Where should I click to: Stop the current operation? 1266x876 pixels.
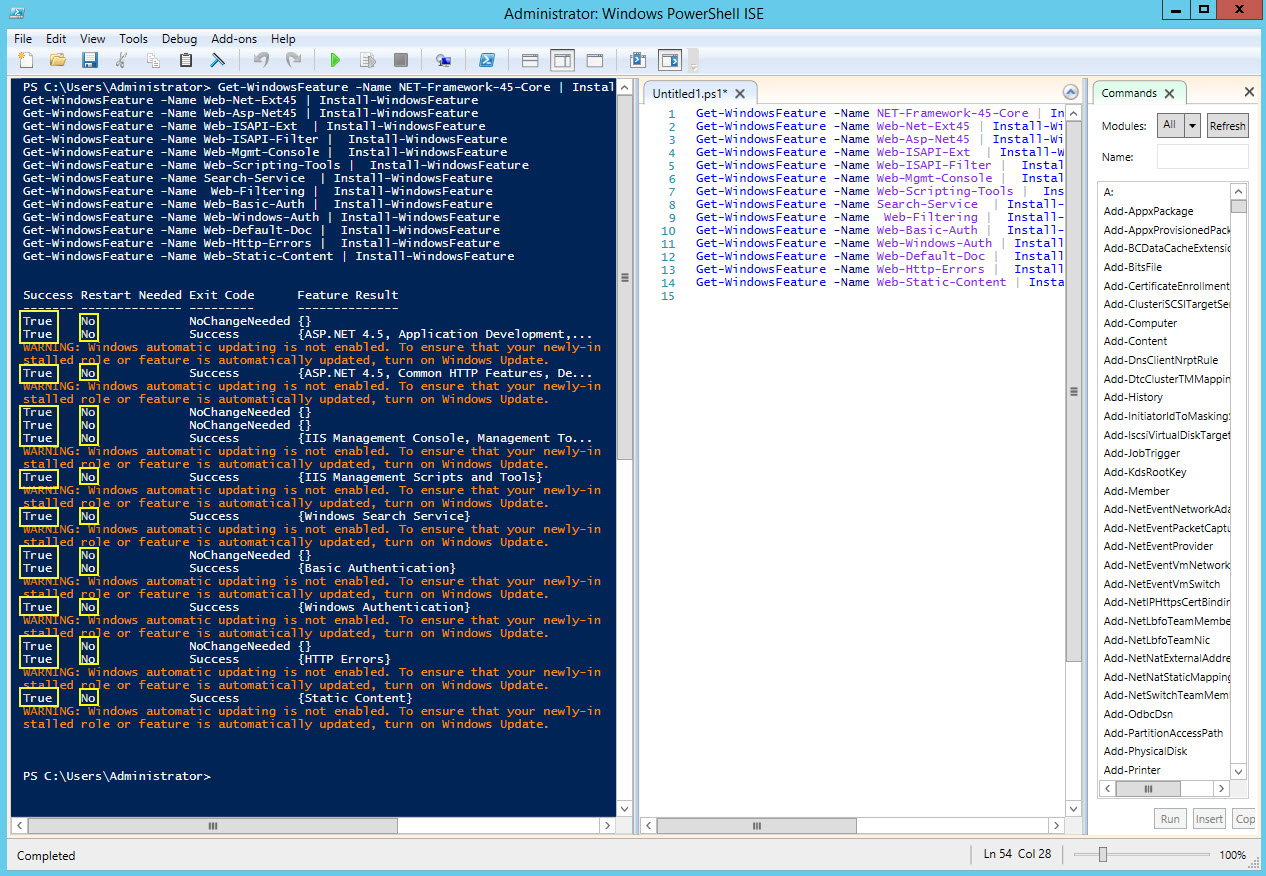(401, 60)
